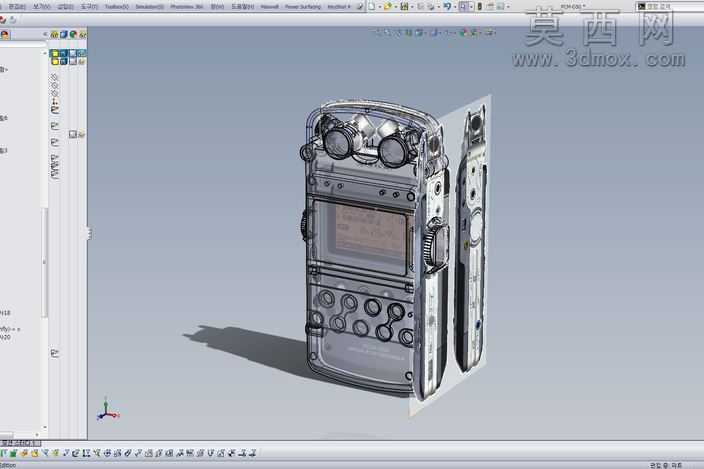Open the Power Surfacing menu

[303, 7]
